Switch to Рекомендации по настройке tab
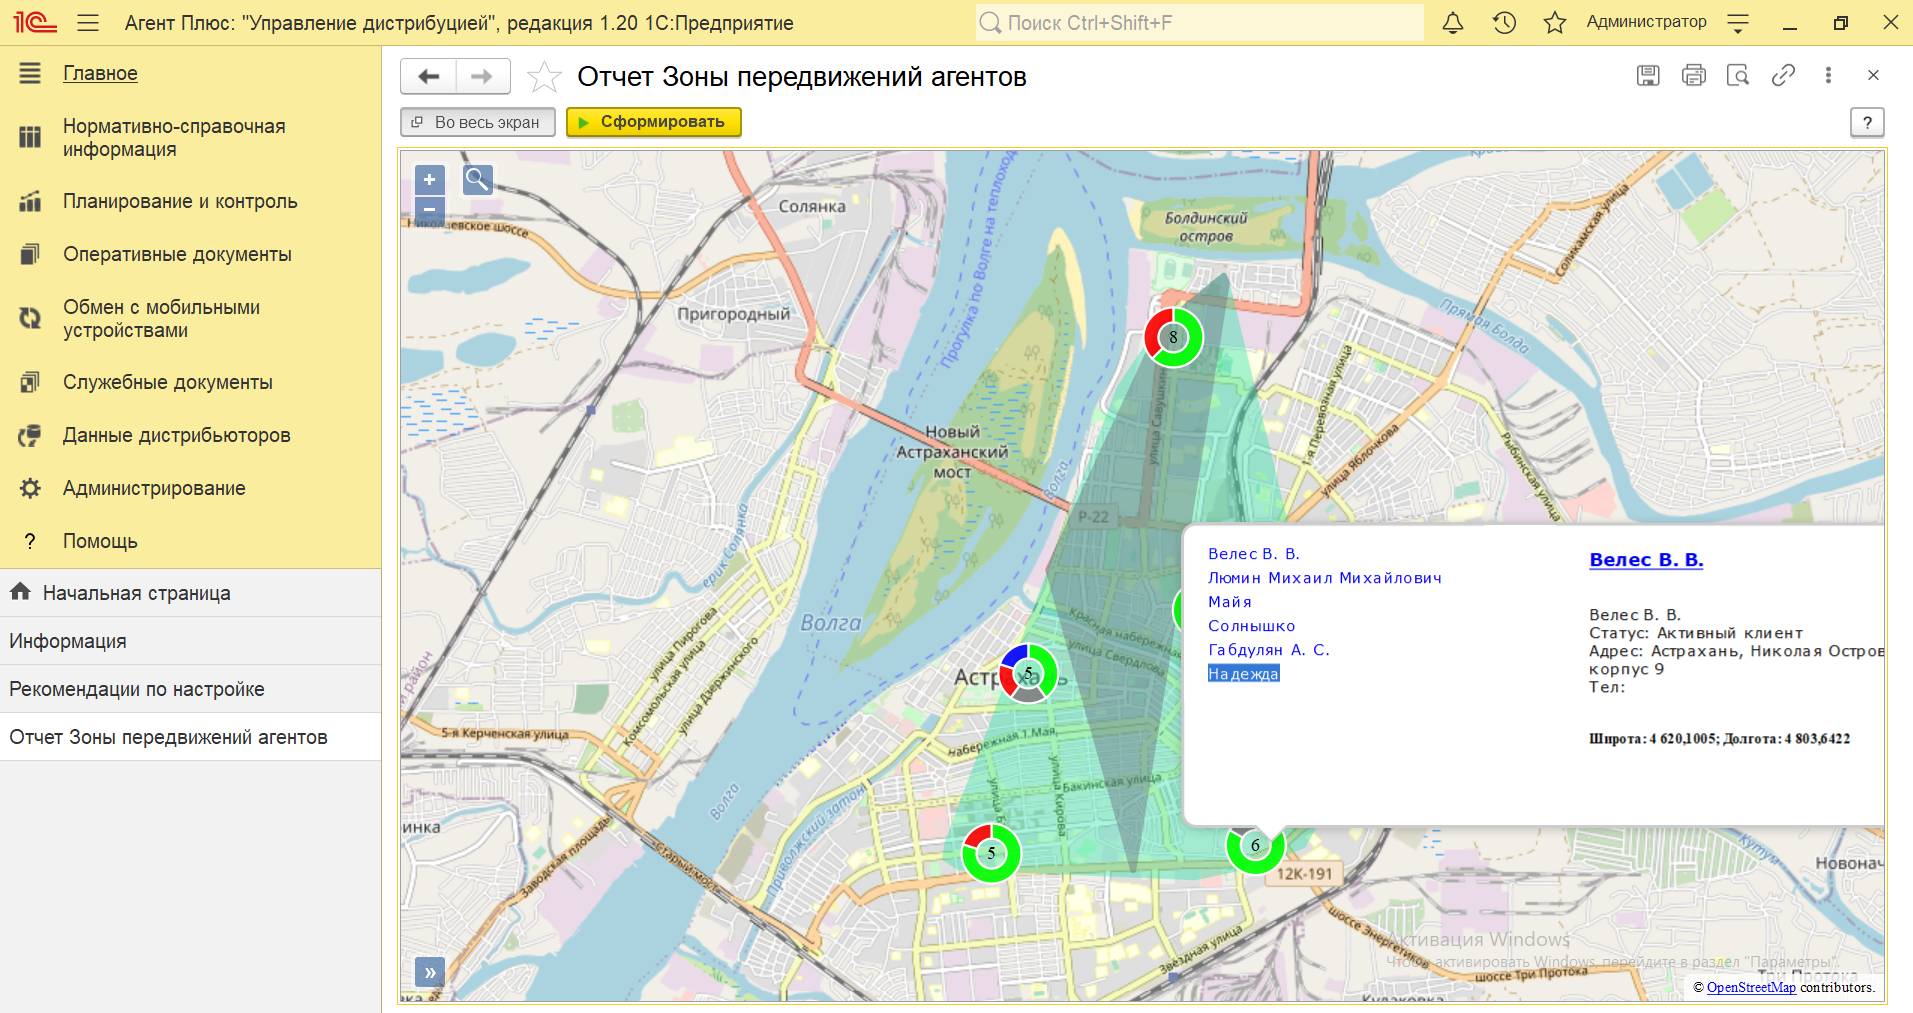This screenshot has width=1913, height=1013. [x=190, y=689]
